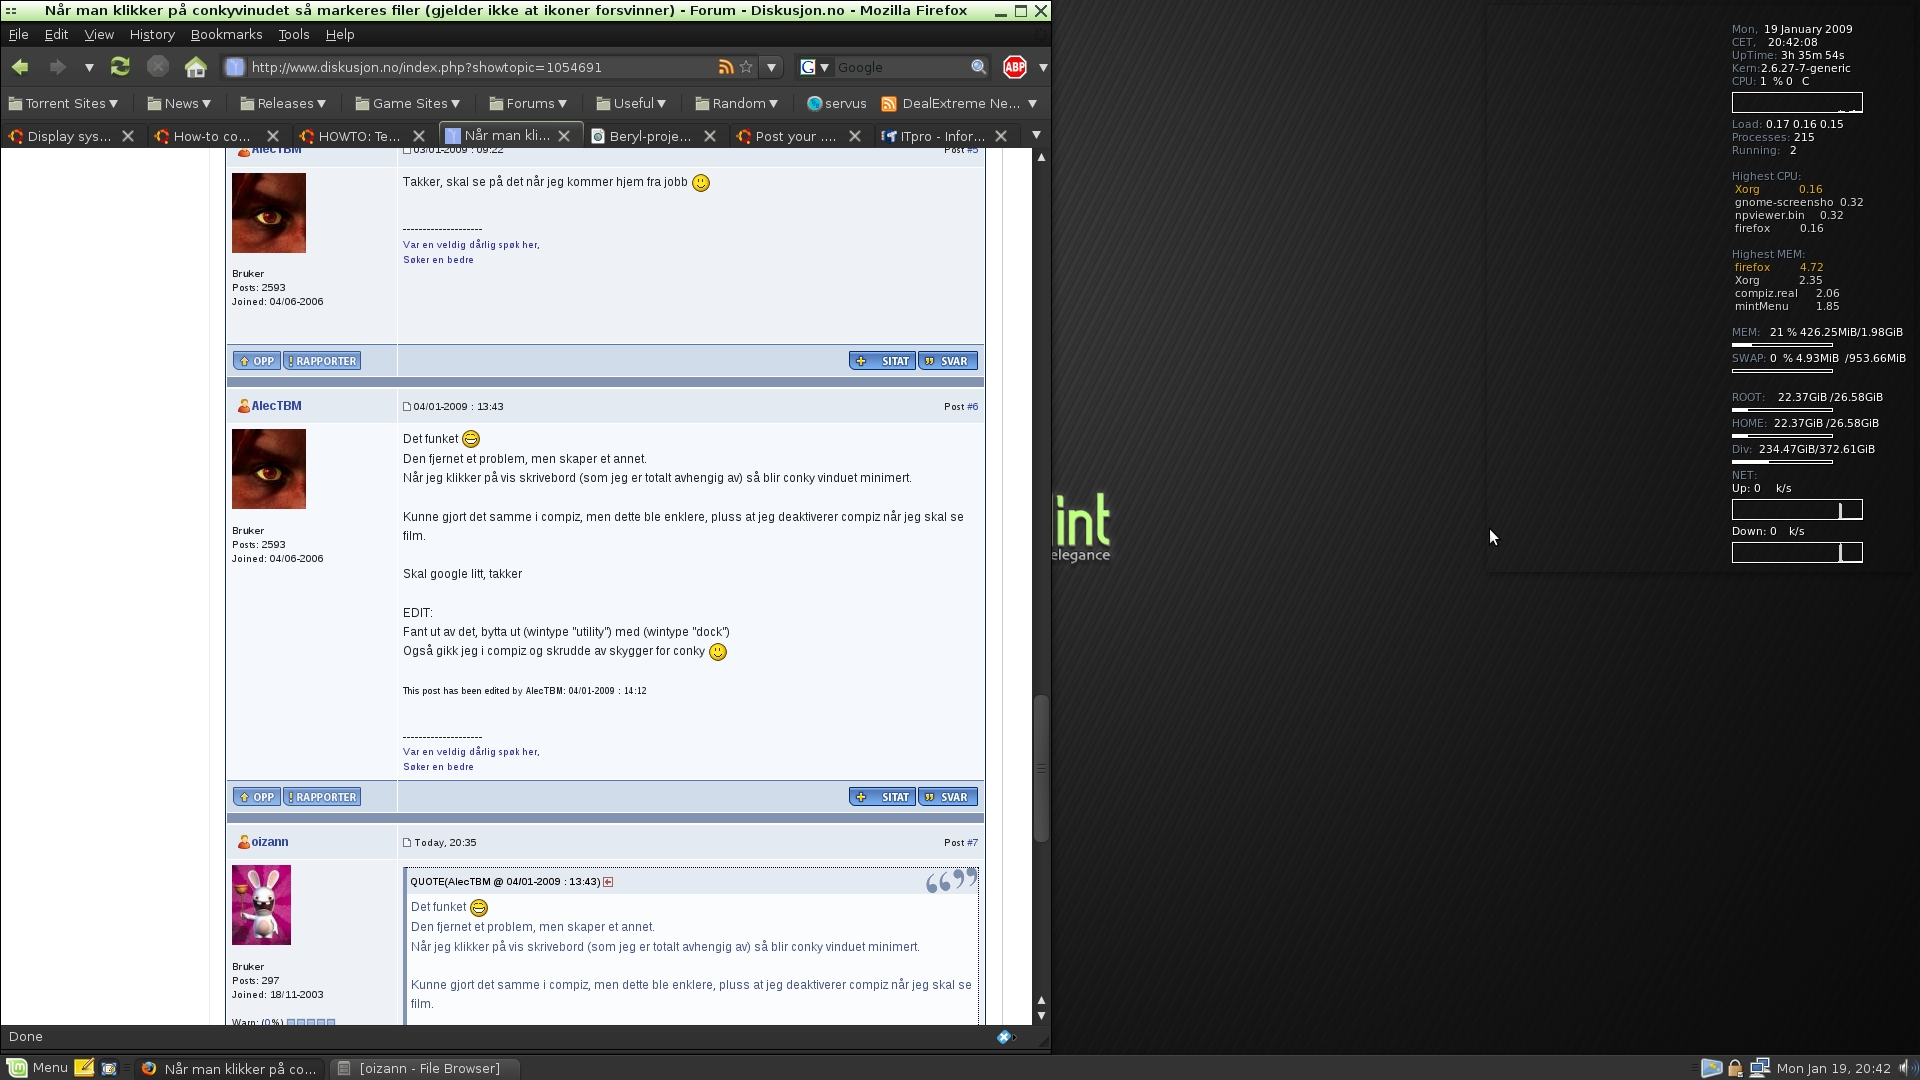Image resolution: width=1920 pixels, height=1080 pixels.
Task: Click the post #7 permalink
Action: (972, 843)
